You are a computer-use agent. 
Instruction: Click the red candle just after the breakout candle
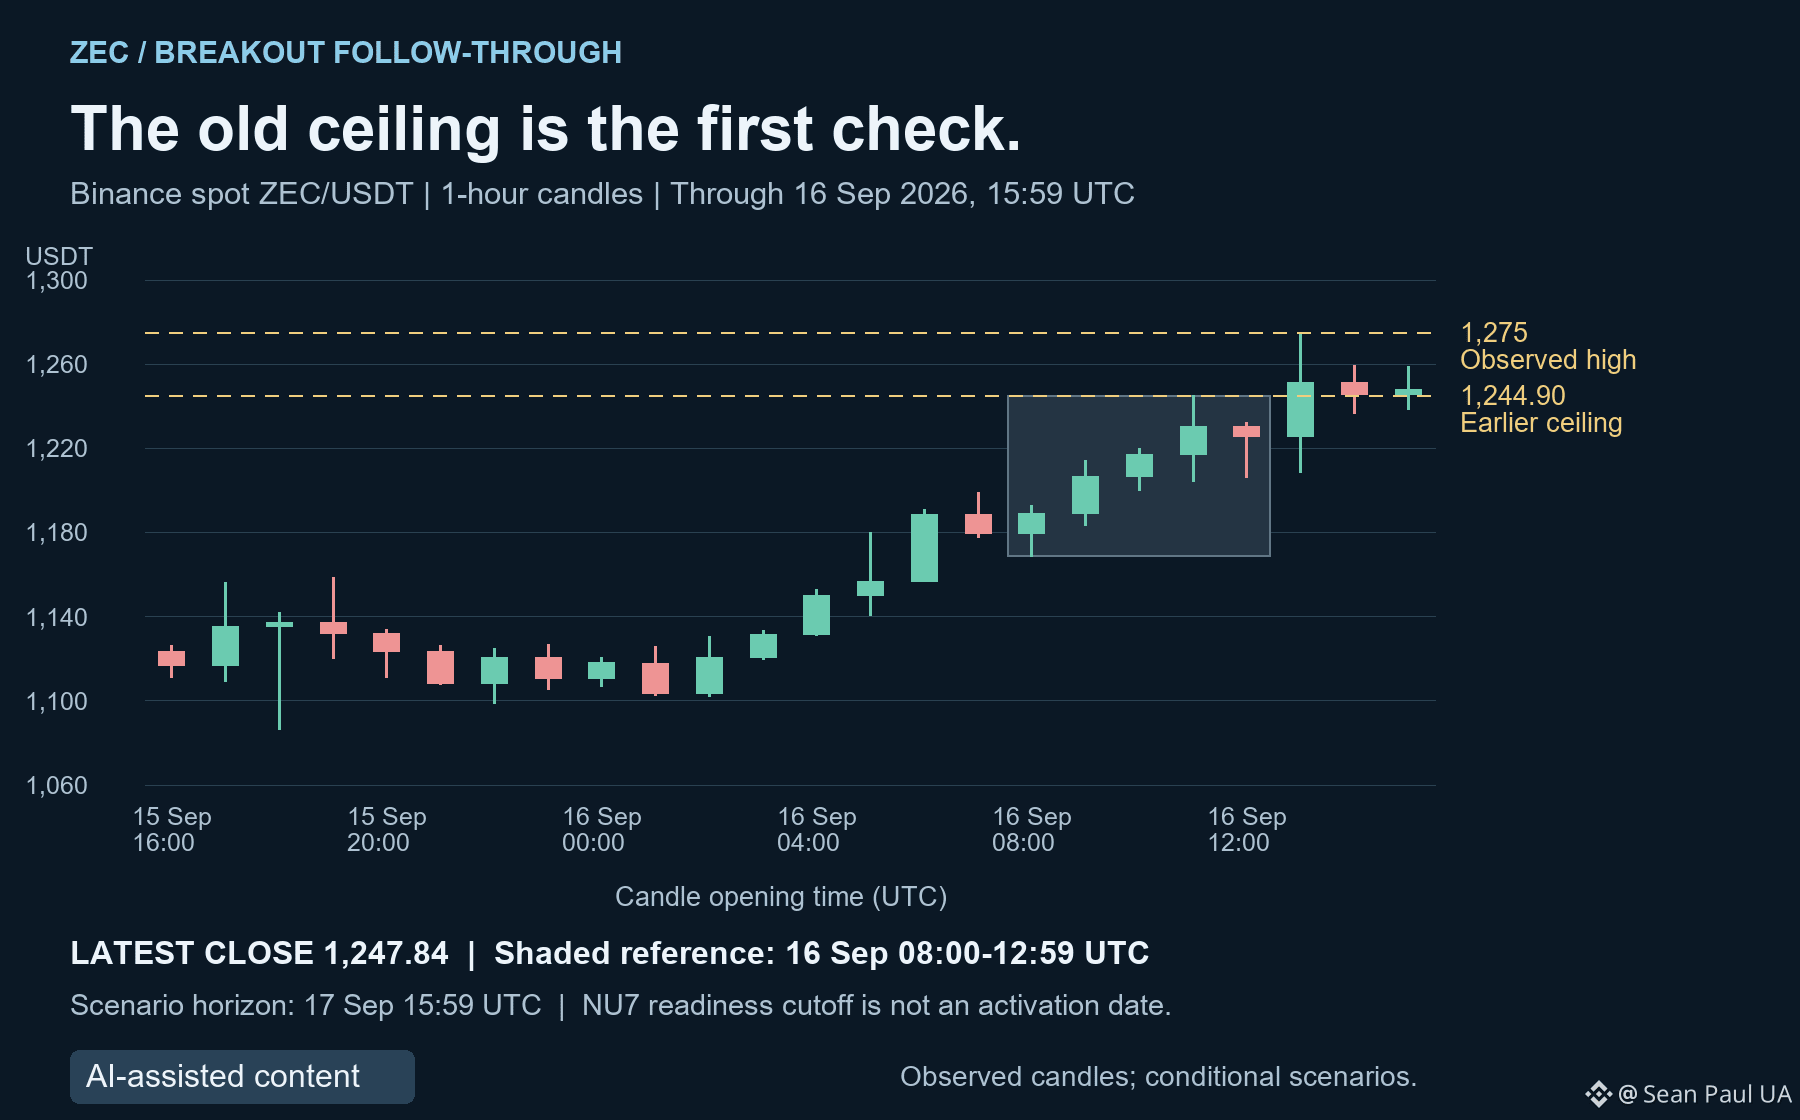(1354, 389)
